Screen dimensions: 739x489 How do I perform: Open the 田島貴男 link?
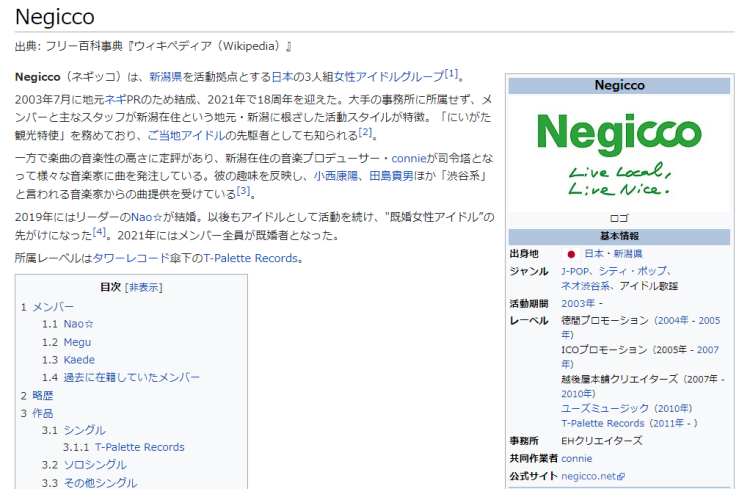point(391,176)
